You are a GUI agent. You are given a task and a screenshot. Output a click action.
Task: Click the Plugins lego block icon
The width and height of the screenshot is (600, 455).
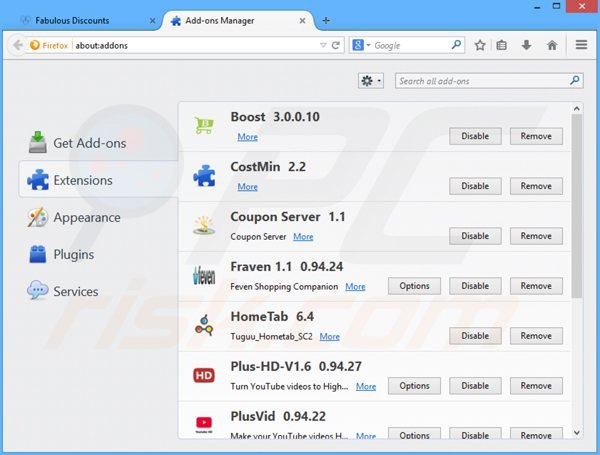(x=38, y=254)
